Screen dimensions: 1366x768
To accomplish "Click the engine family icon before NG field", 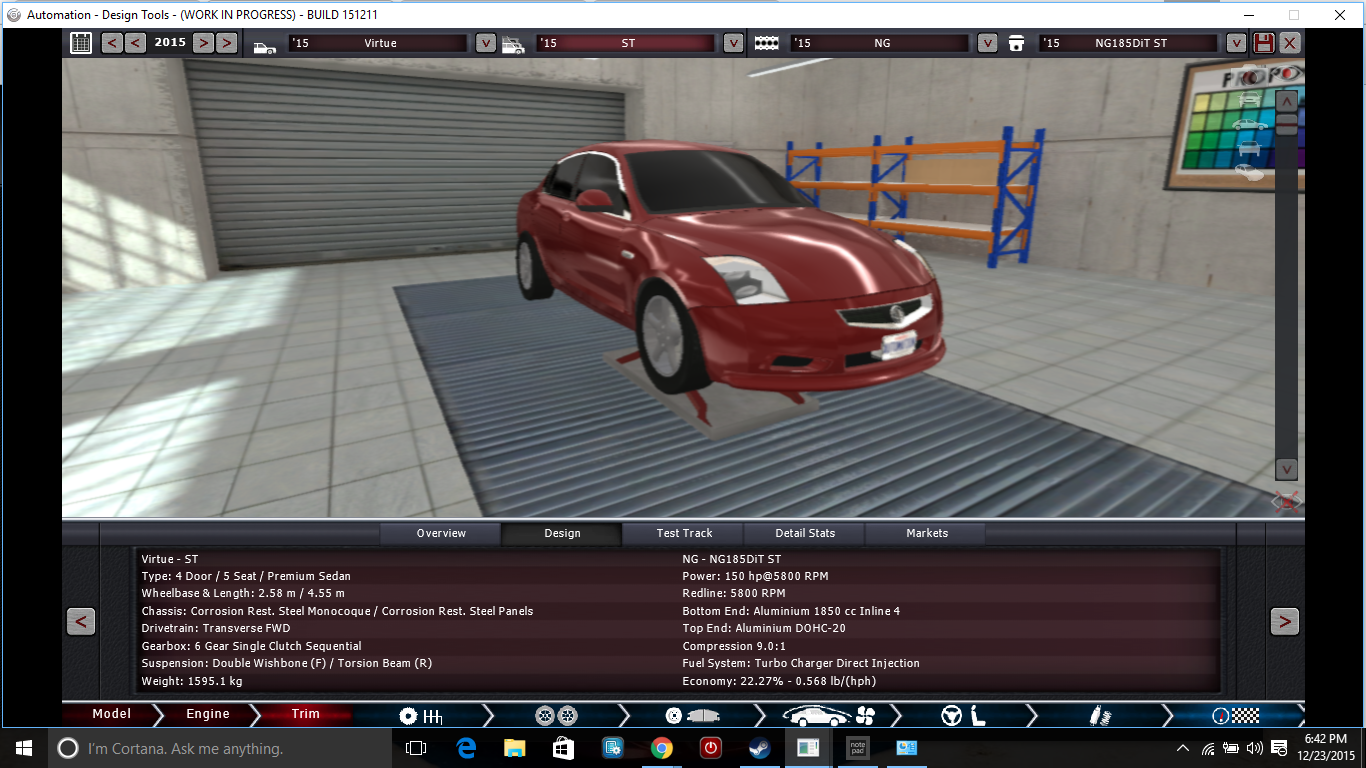I will (766, 43).
